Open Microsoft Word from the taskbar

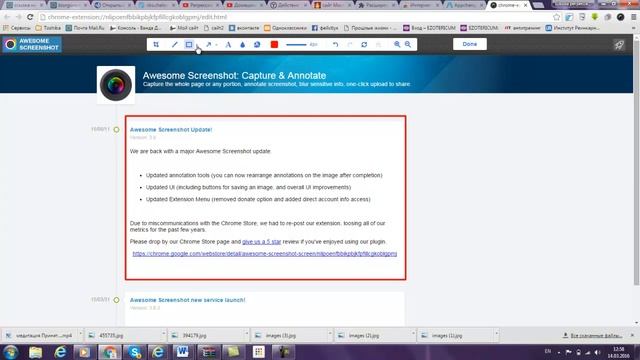[182, 352]
